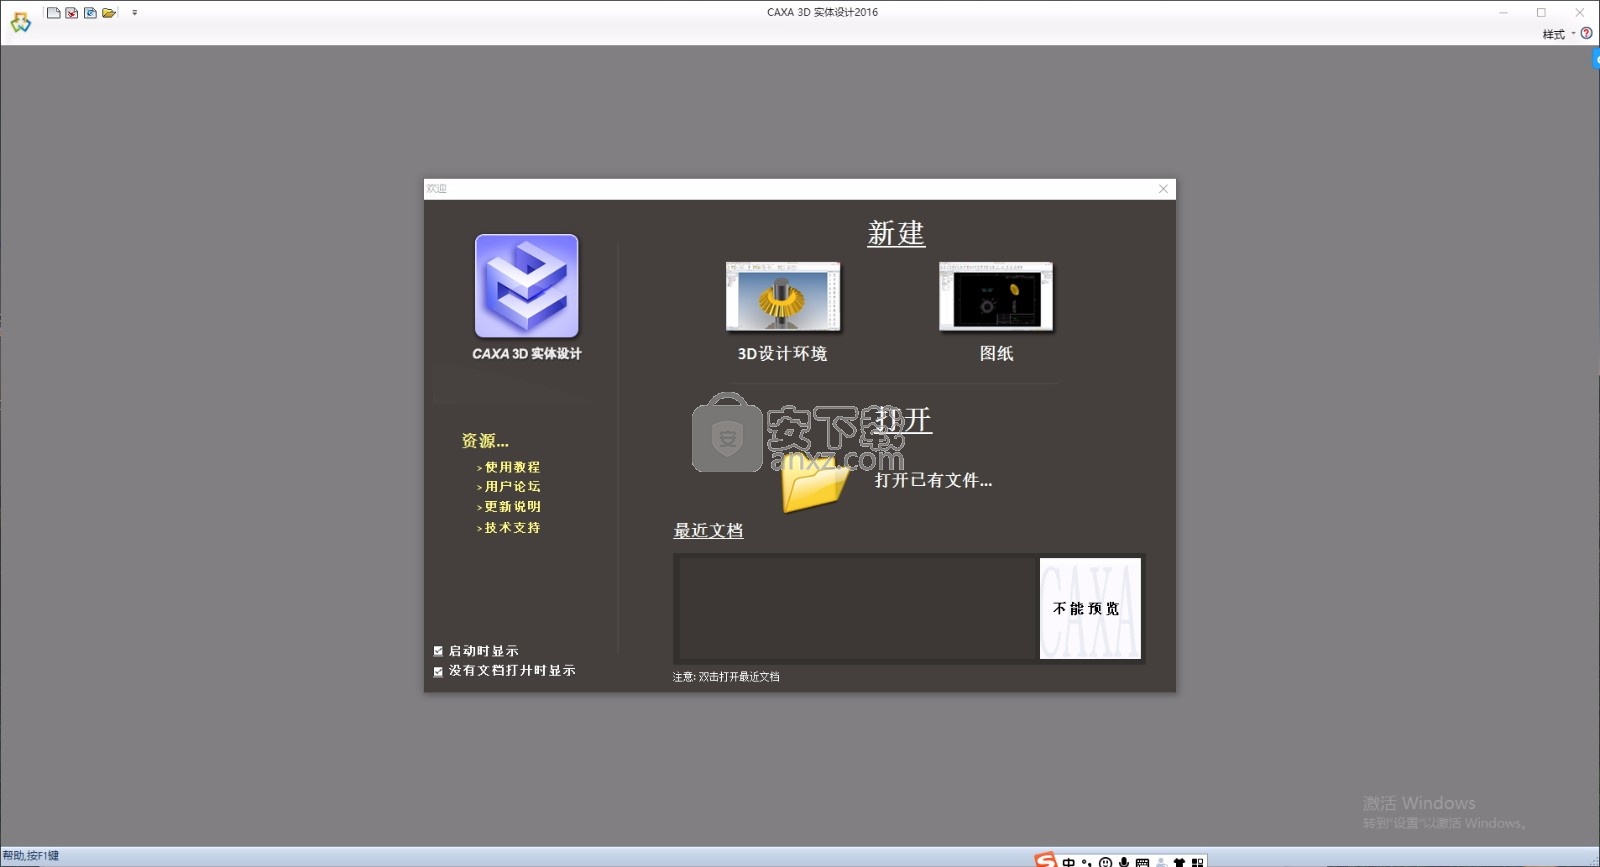1600x867 pixels.
Task: Click the IME user account icon
Action: click(x=1161, y=862)
